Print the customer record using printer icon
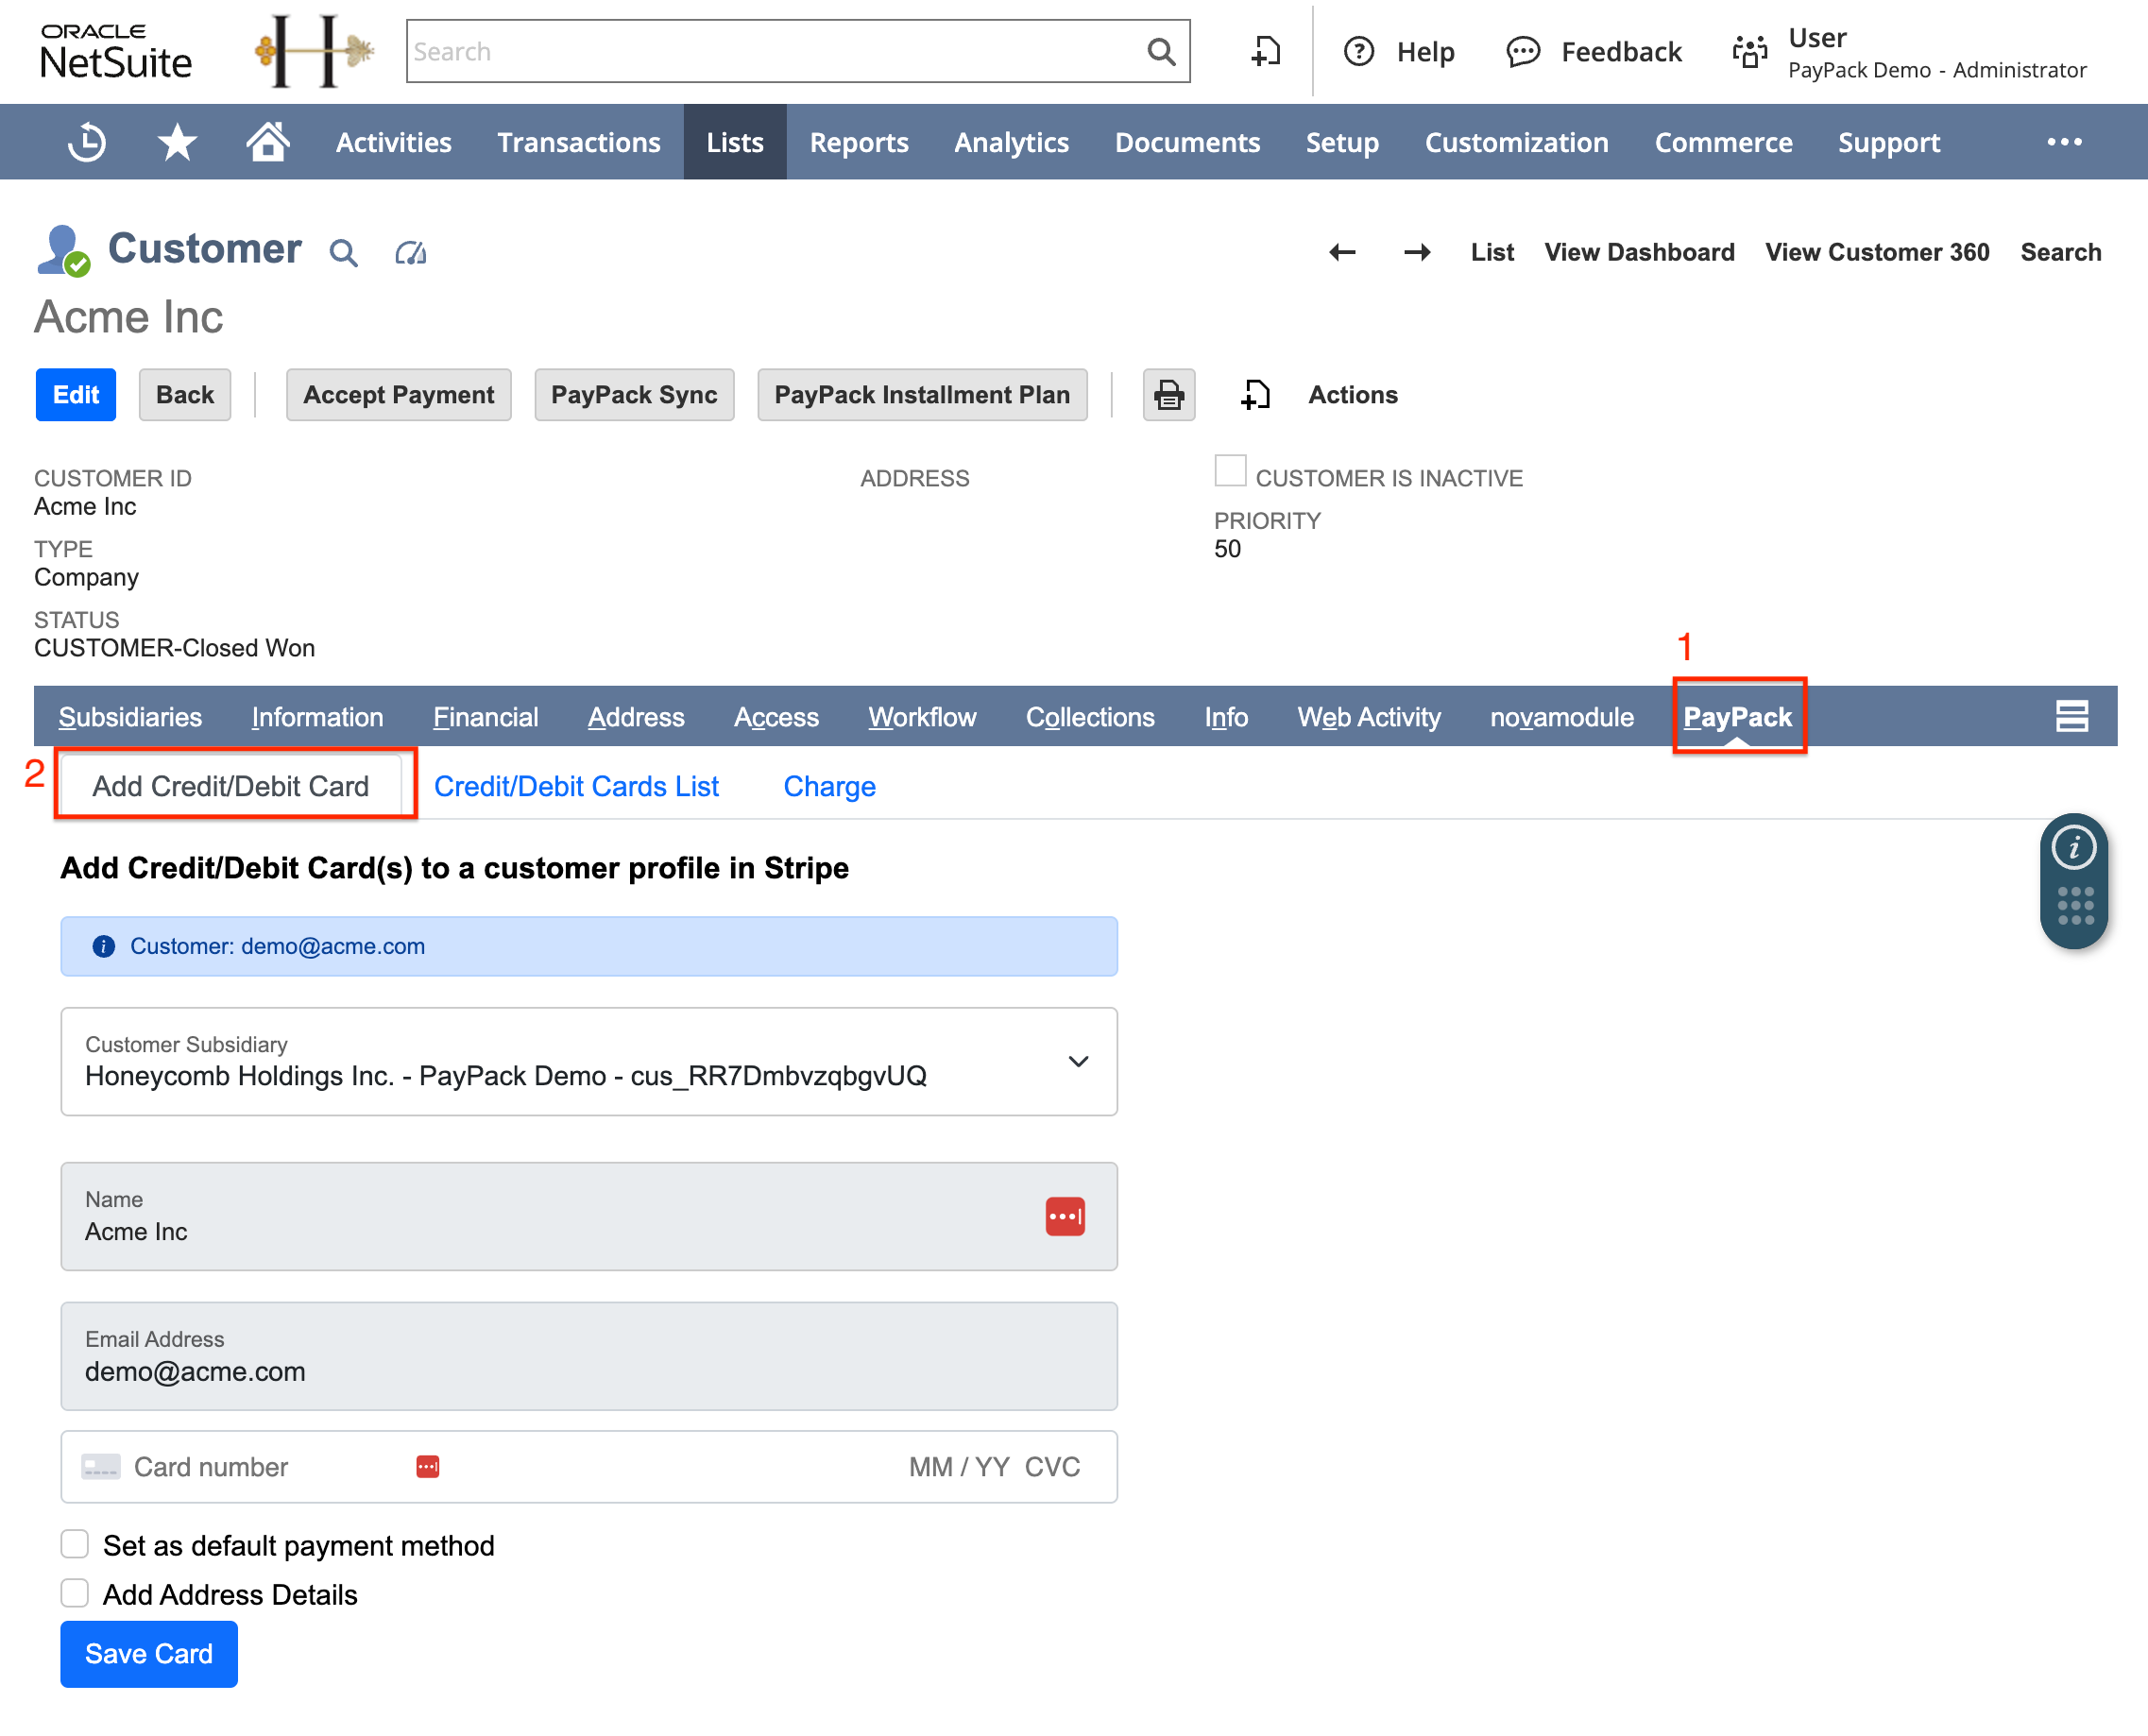 (1168, 395)
